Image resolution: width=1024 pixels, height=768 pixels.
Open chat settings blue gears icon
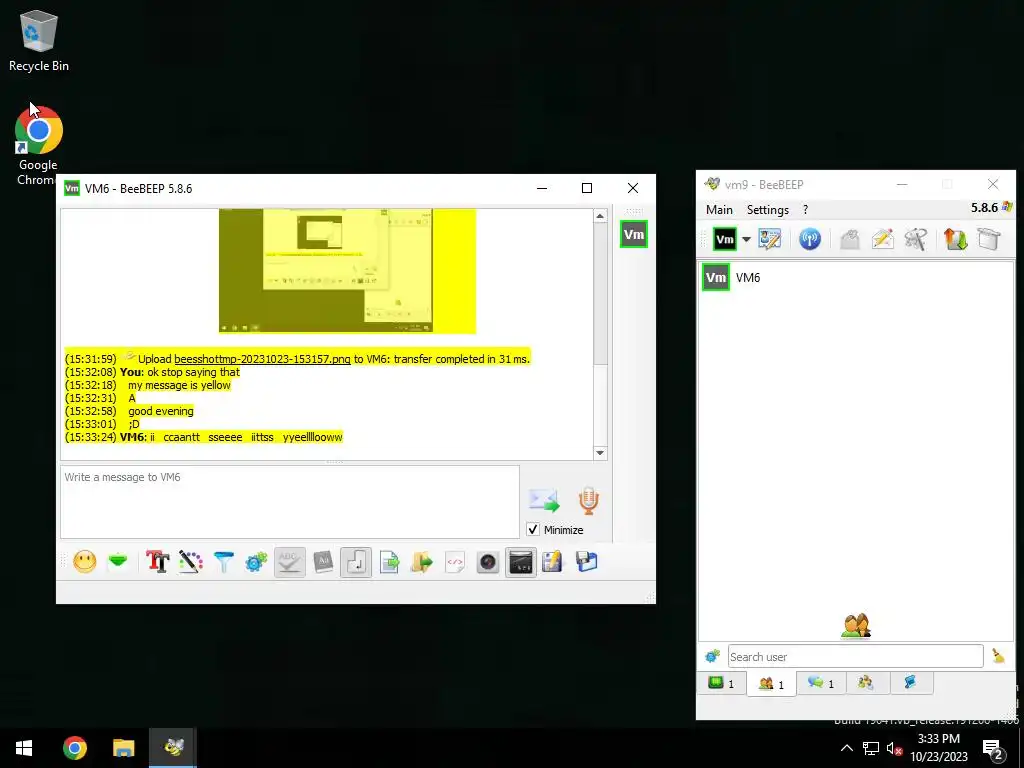coord(257,562)
